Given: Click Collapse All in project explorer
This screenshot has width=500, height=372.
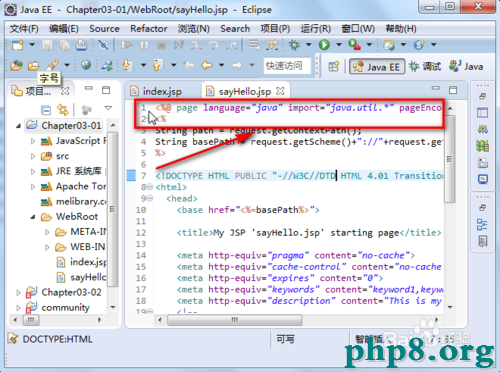Looking at the screenshot, I should tap(46, 109).
